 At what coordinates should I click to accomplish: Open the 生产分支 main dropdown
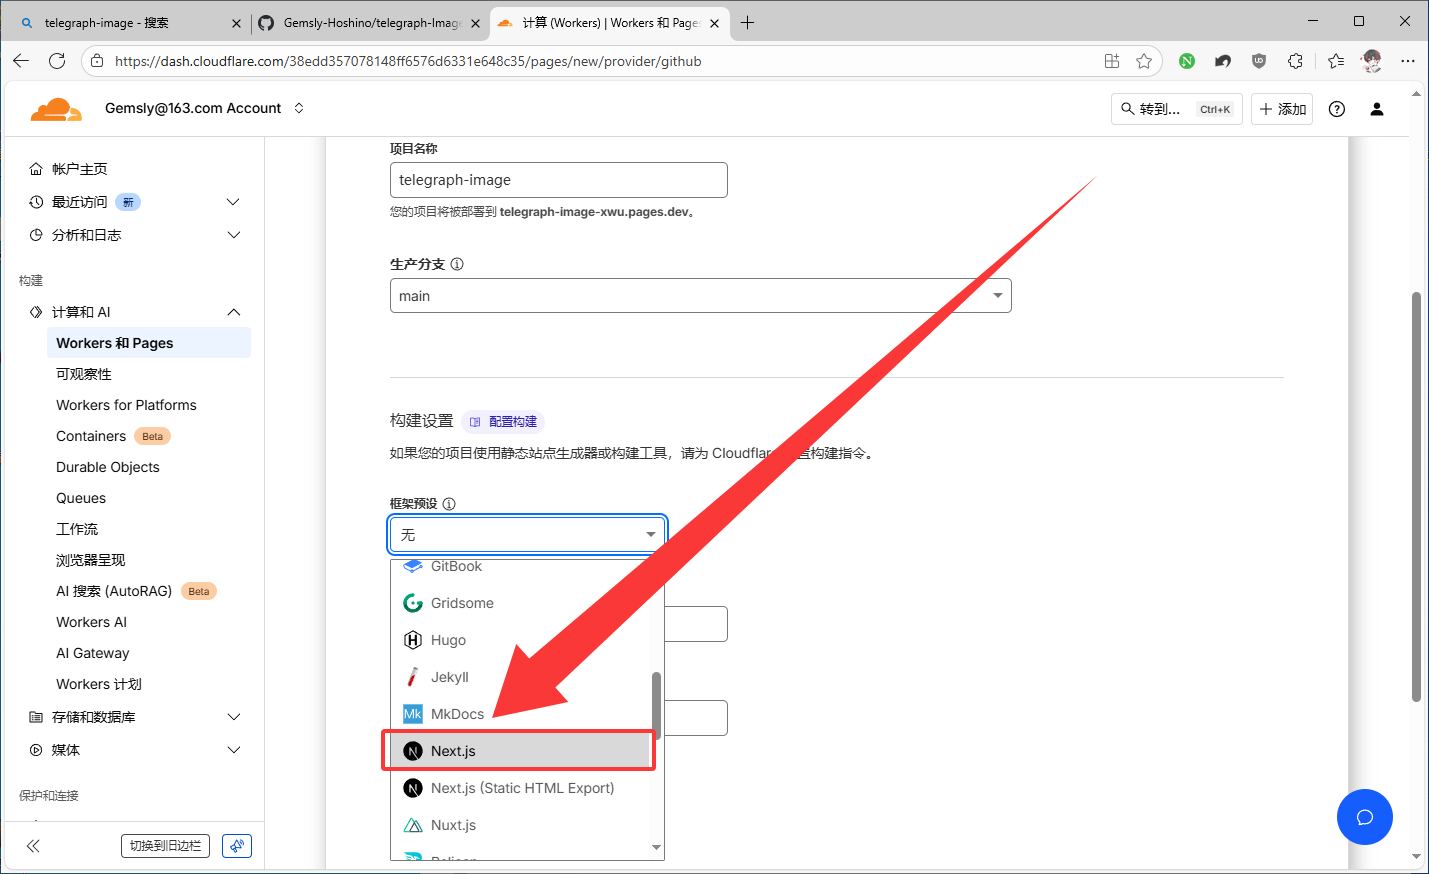click(700, 296)
